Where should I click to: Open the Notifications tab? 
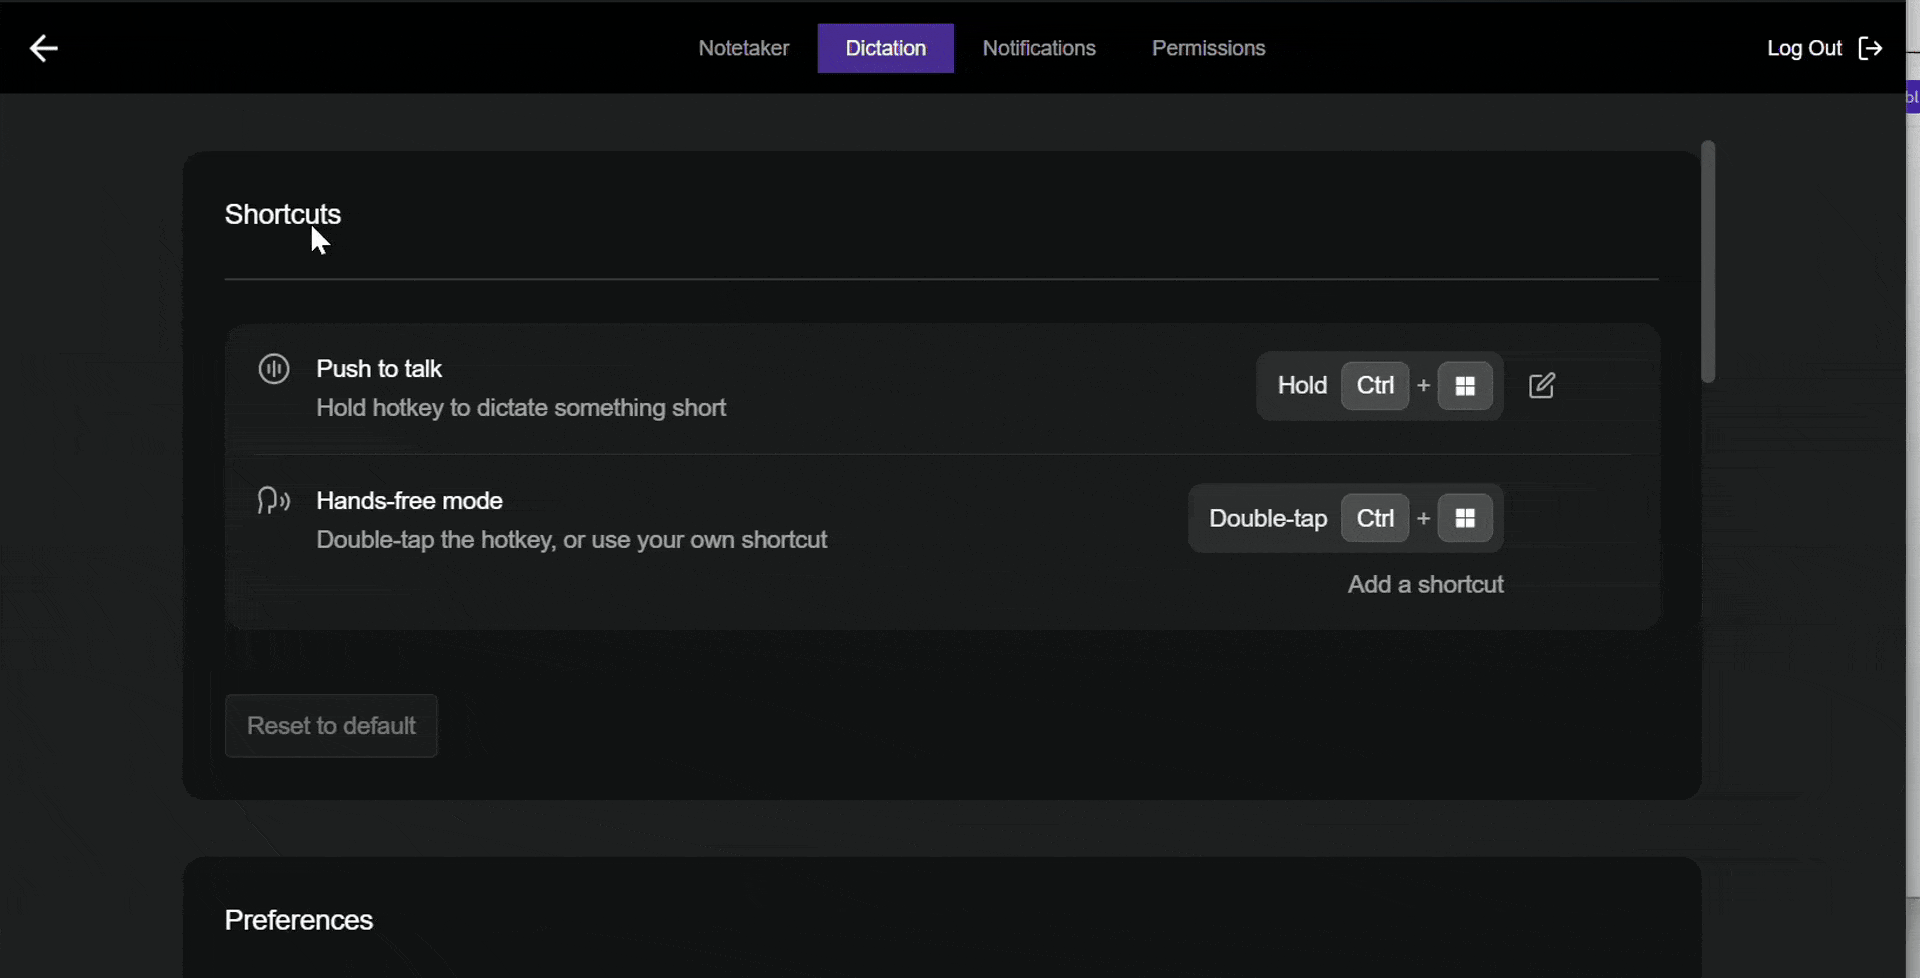(x=1039, y=48)
